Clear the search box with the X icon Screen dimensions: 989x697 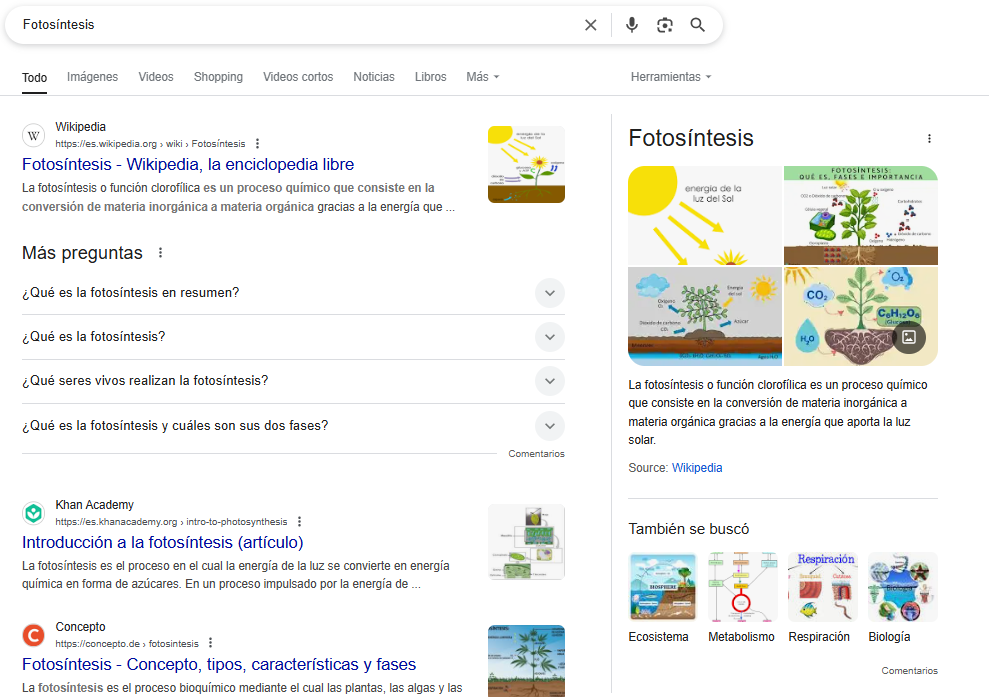(590, 25)
